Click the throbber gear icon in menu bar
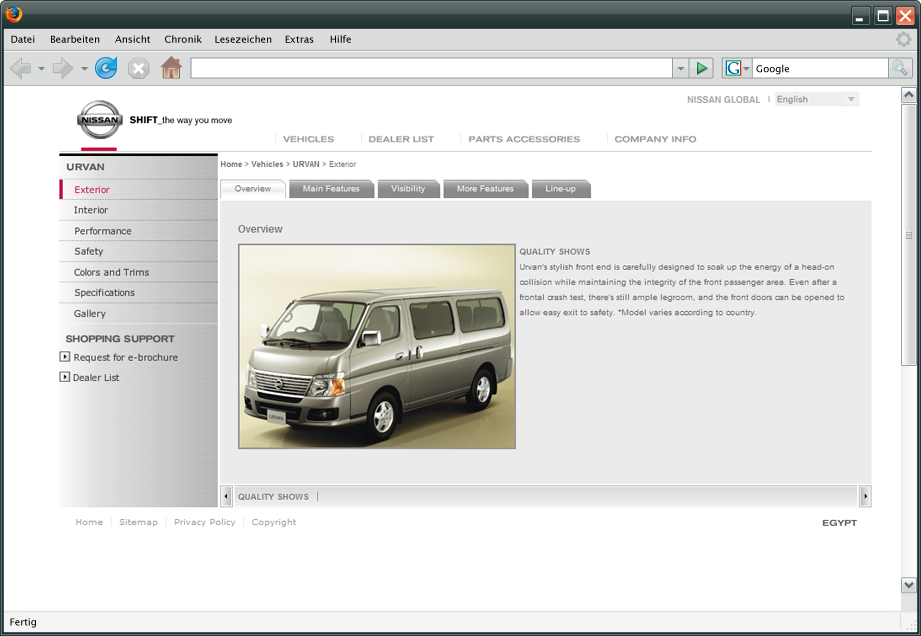Image resolution: width=921 pixels, height=636 pixels. [903, 39]
